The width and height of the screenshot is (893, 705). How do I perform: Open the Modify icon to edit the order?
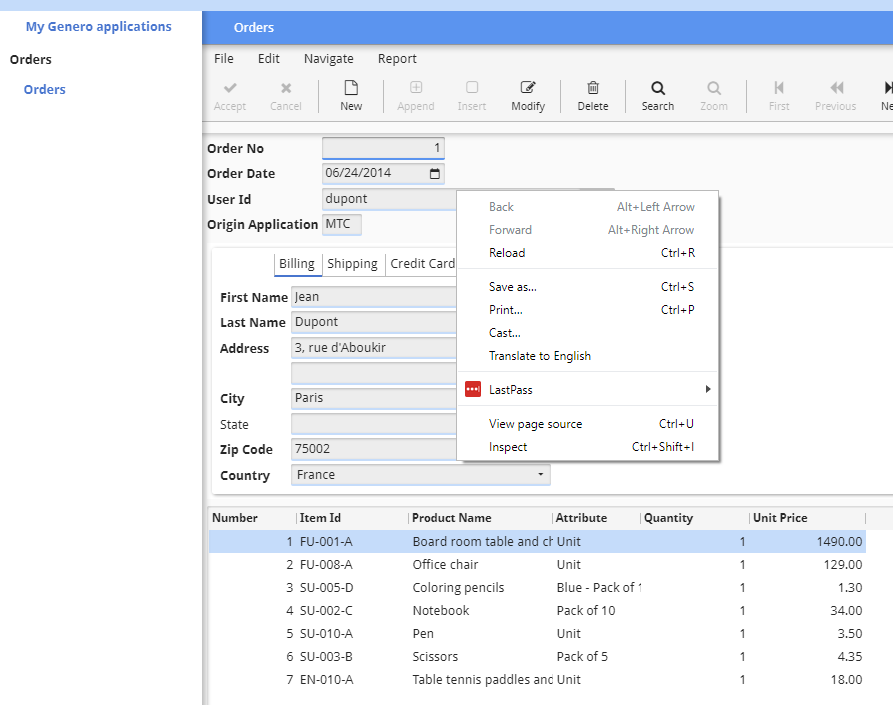pos(528,96)
